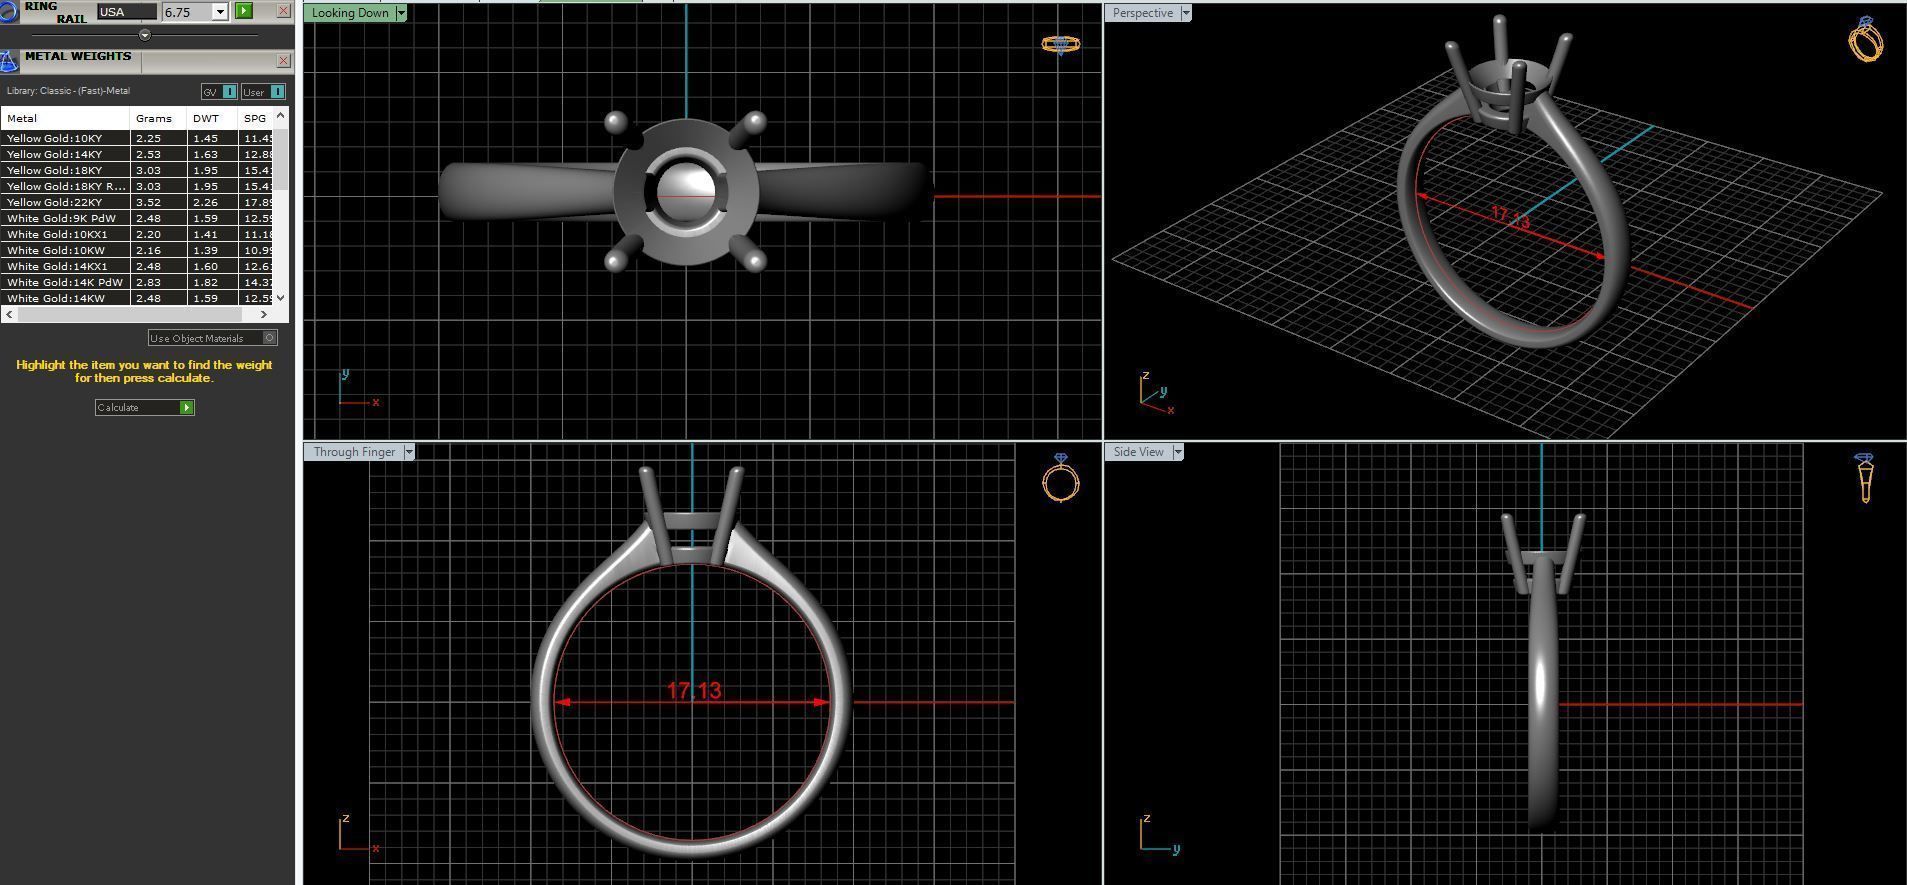
Task: Click the 17.13 dimension in Perspective view
Action: coord(1510,217)
